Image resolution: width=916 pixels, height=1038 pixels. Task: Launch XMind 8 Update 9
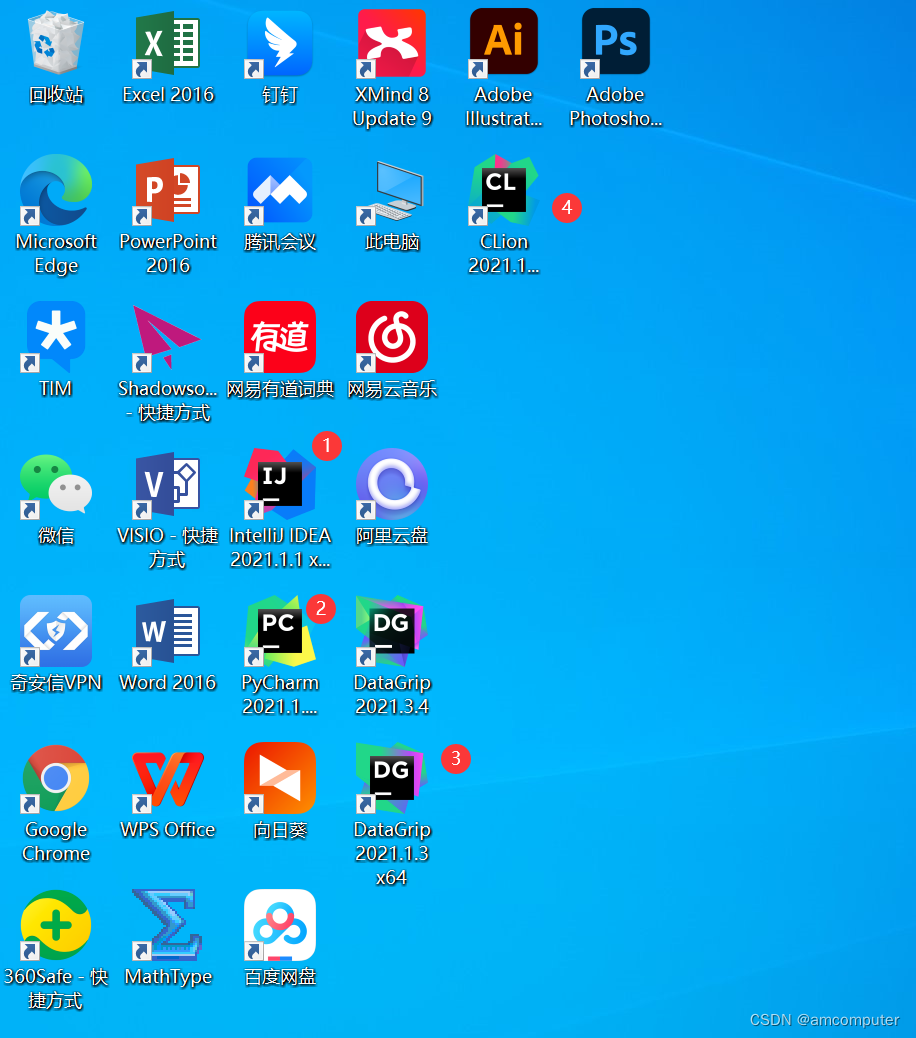[392, 44]
